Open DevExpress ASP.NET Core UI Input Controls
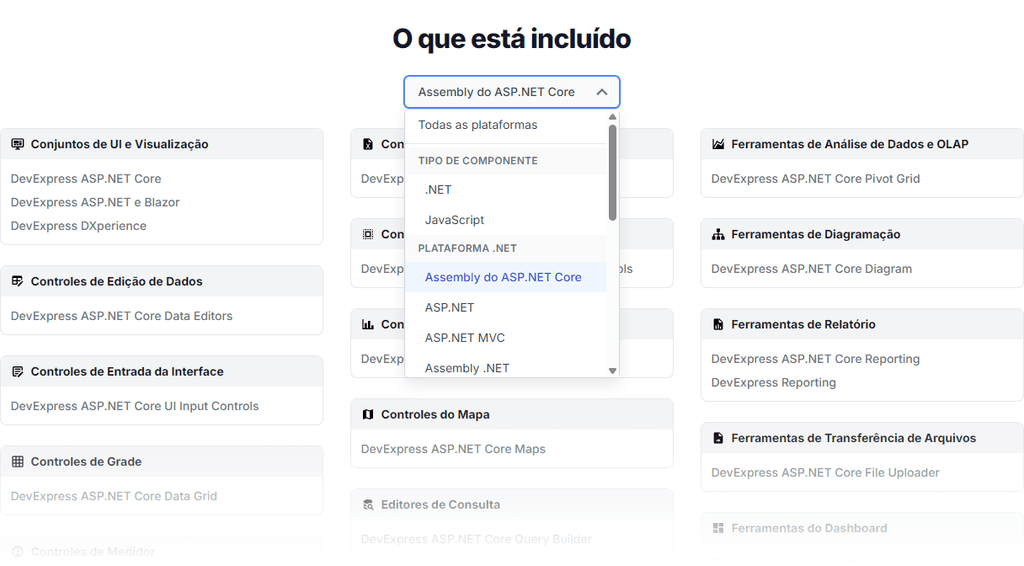This screenshot has width=1024, height=566. tap(135, 406)
